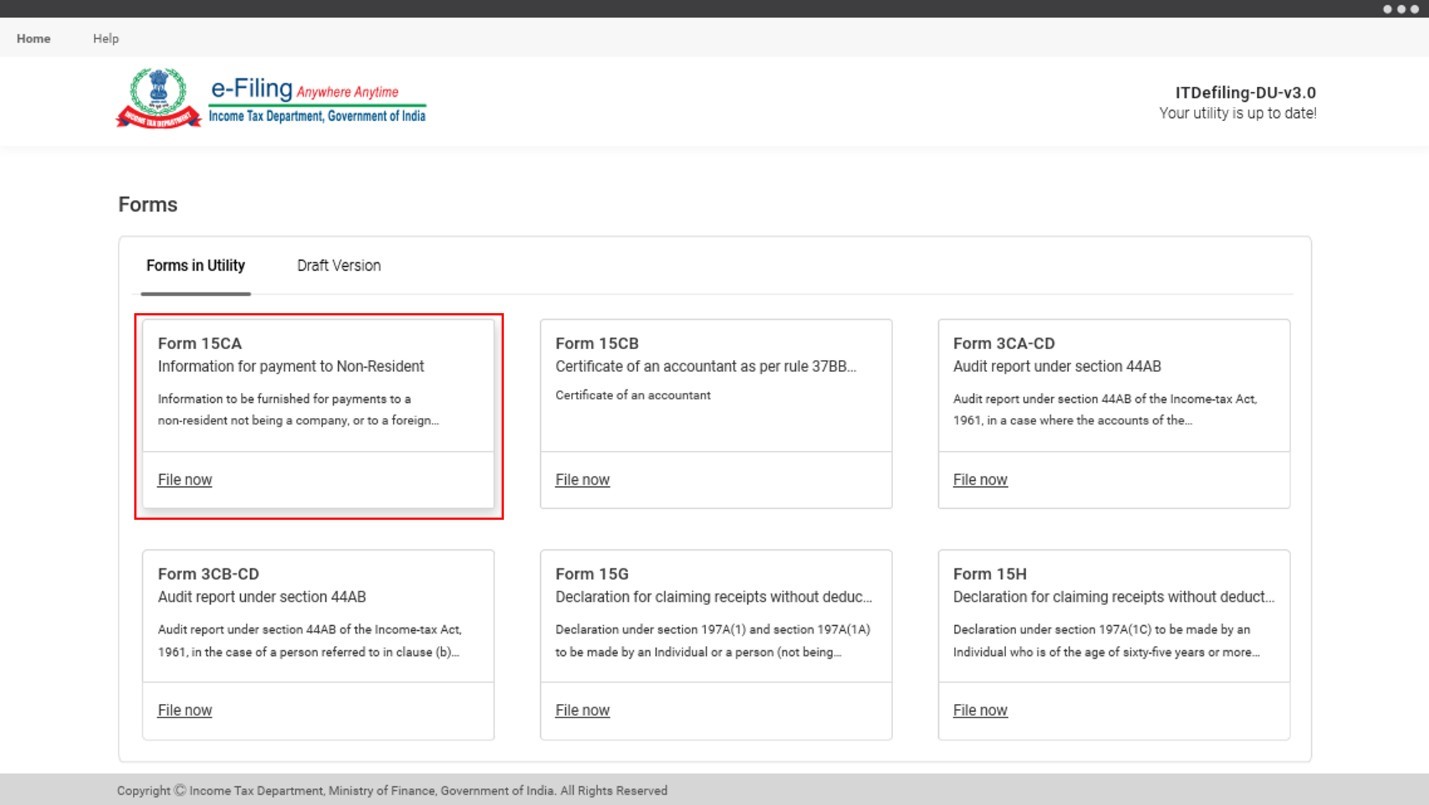Click the Income Tax Department emblem logo
The height and width of the screenshot is (805, 1429).
(x=158, y=98)
